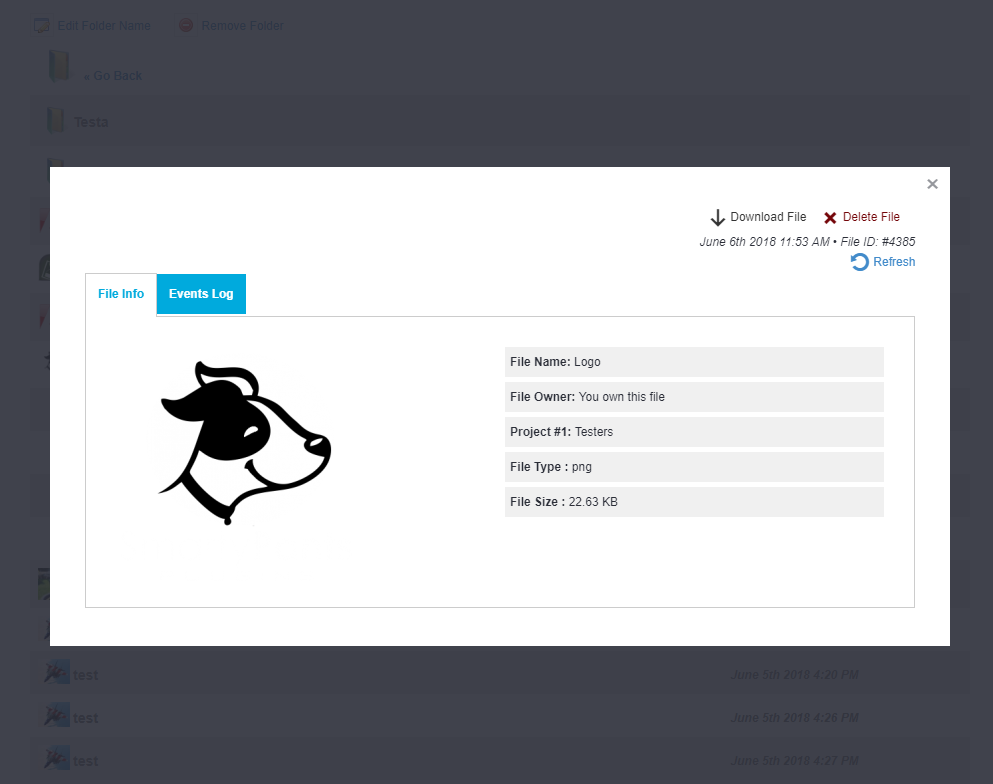The height and width of the screenshot is (784, 993).
Task: Click the File Size : 22.63 KB row
Action: point(694,502)
